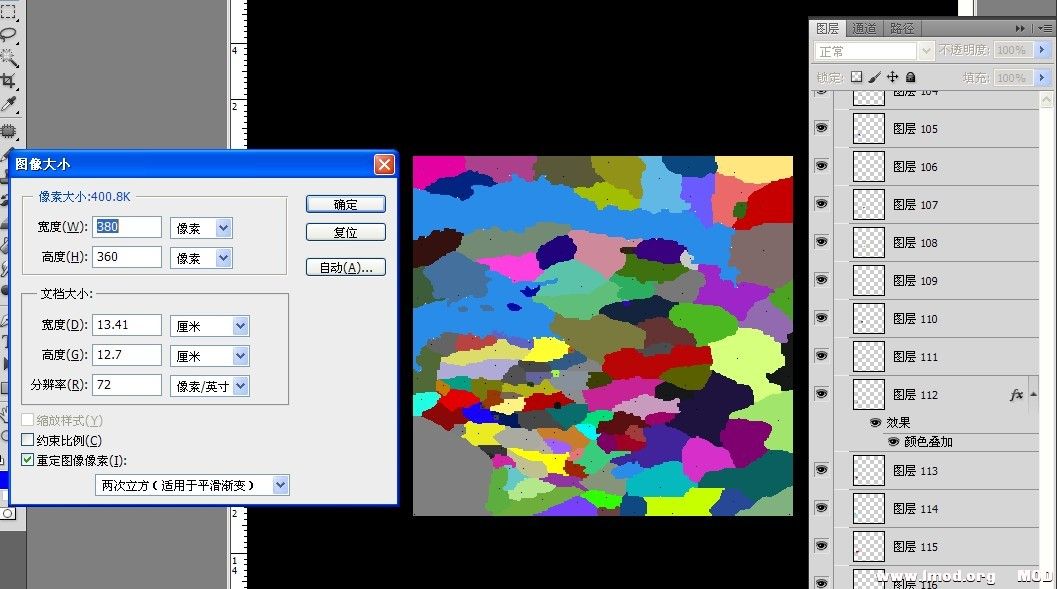The height and width of the screenshot is (589, 1057).
Task: Toggle visibility of the 颜色叠加 effect
Action: pos(893,441)
